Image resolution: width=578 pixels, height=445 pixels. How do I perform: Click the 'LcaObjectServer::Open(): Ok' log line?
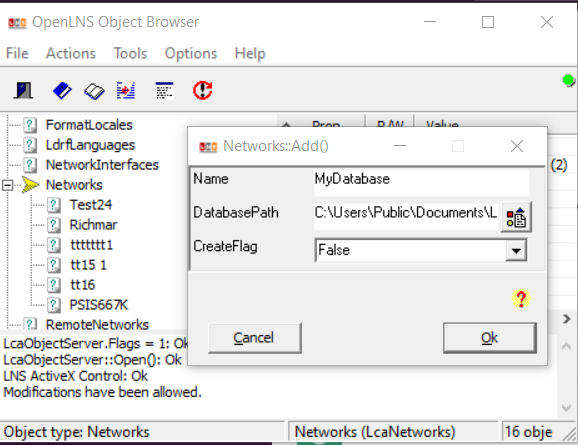(93, 359)
